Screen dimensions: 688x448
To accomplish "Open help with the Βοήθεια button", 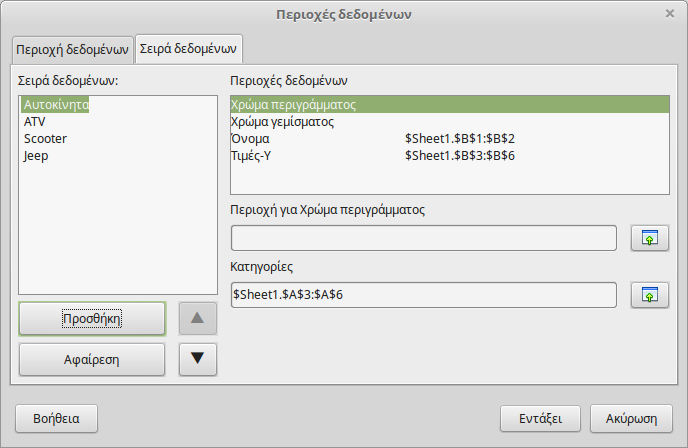I will (56, 416).
